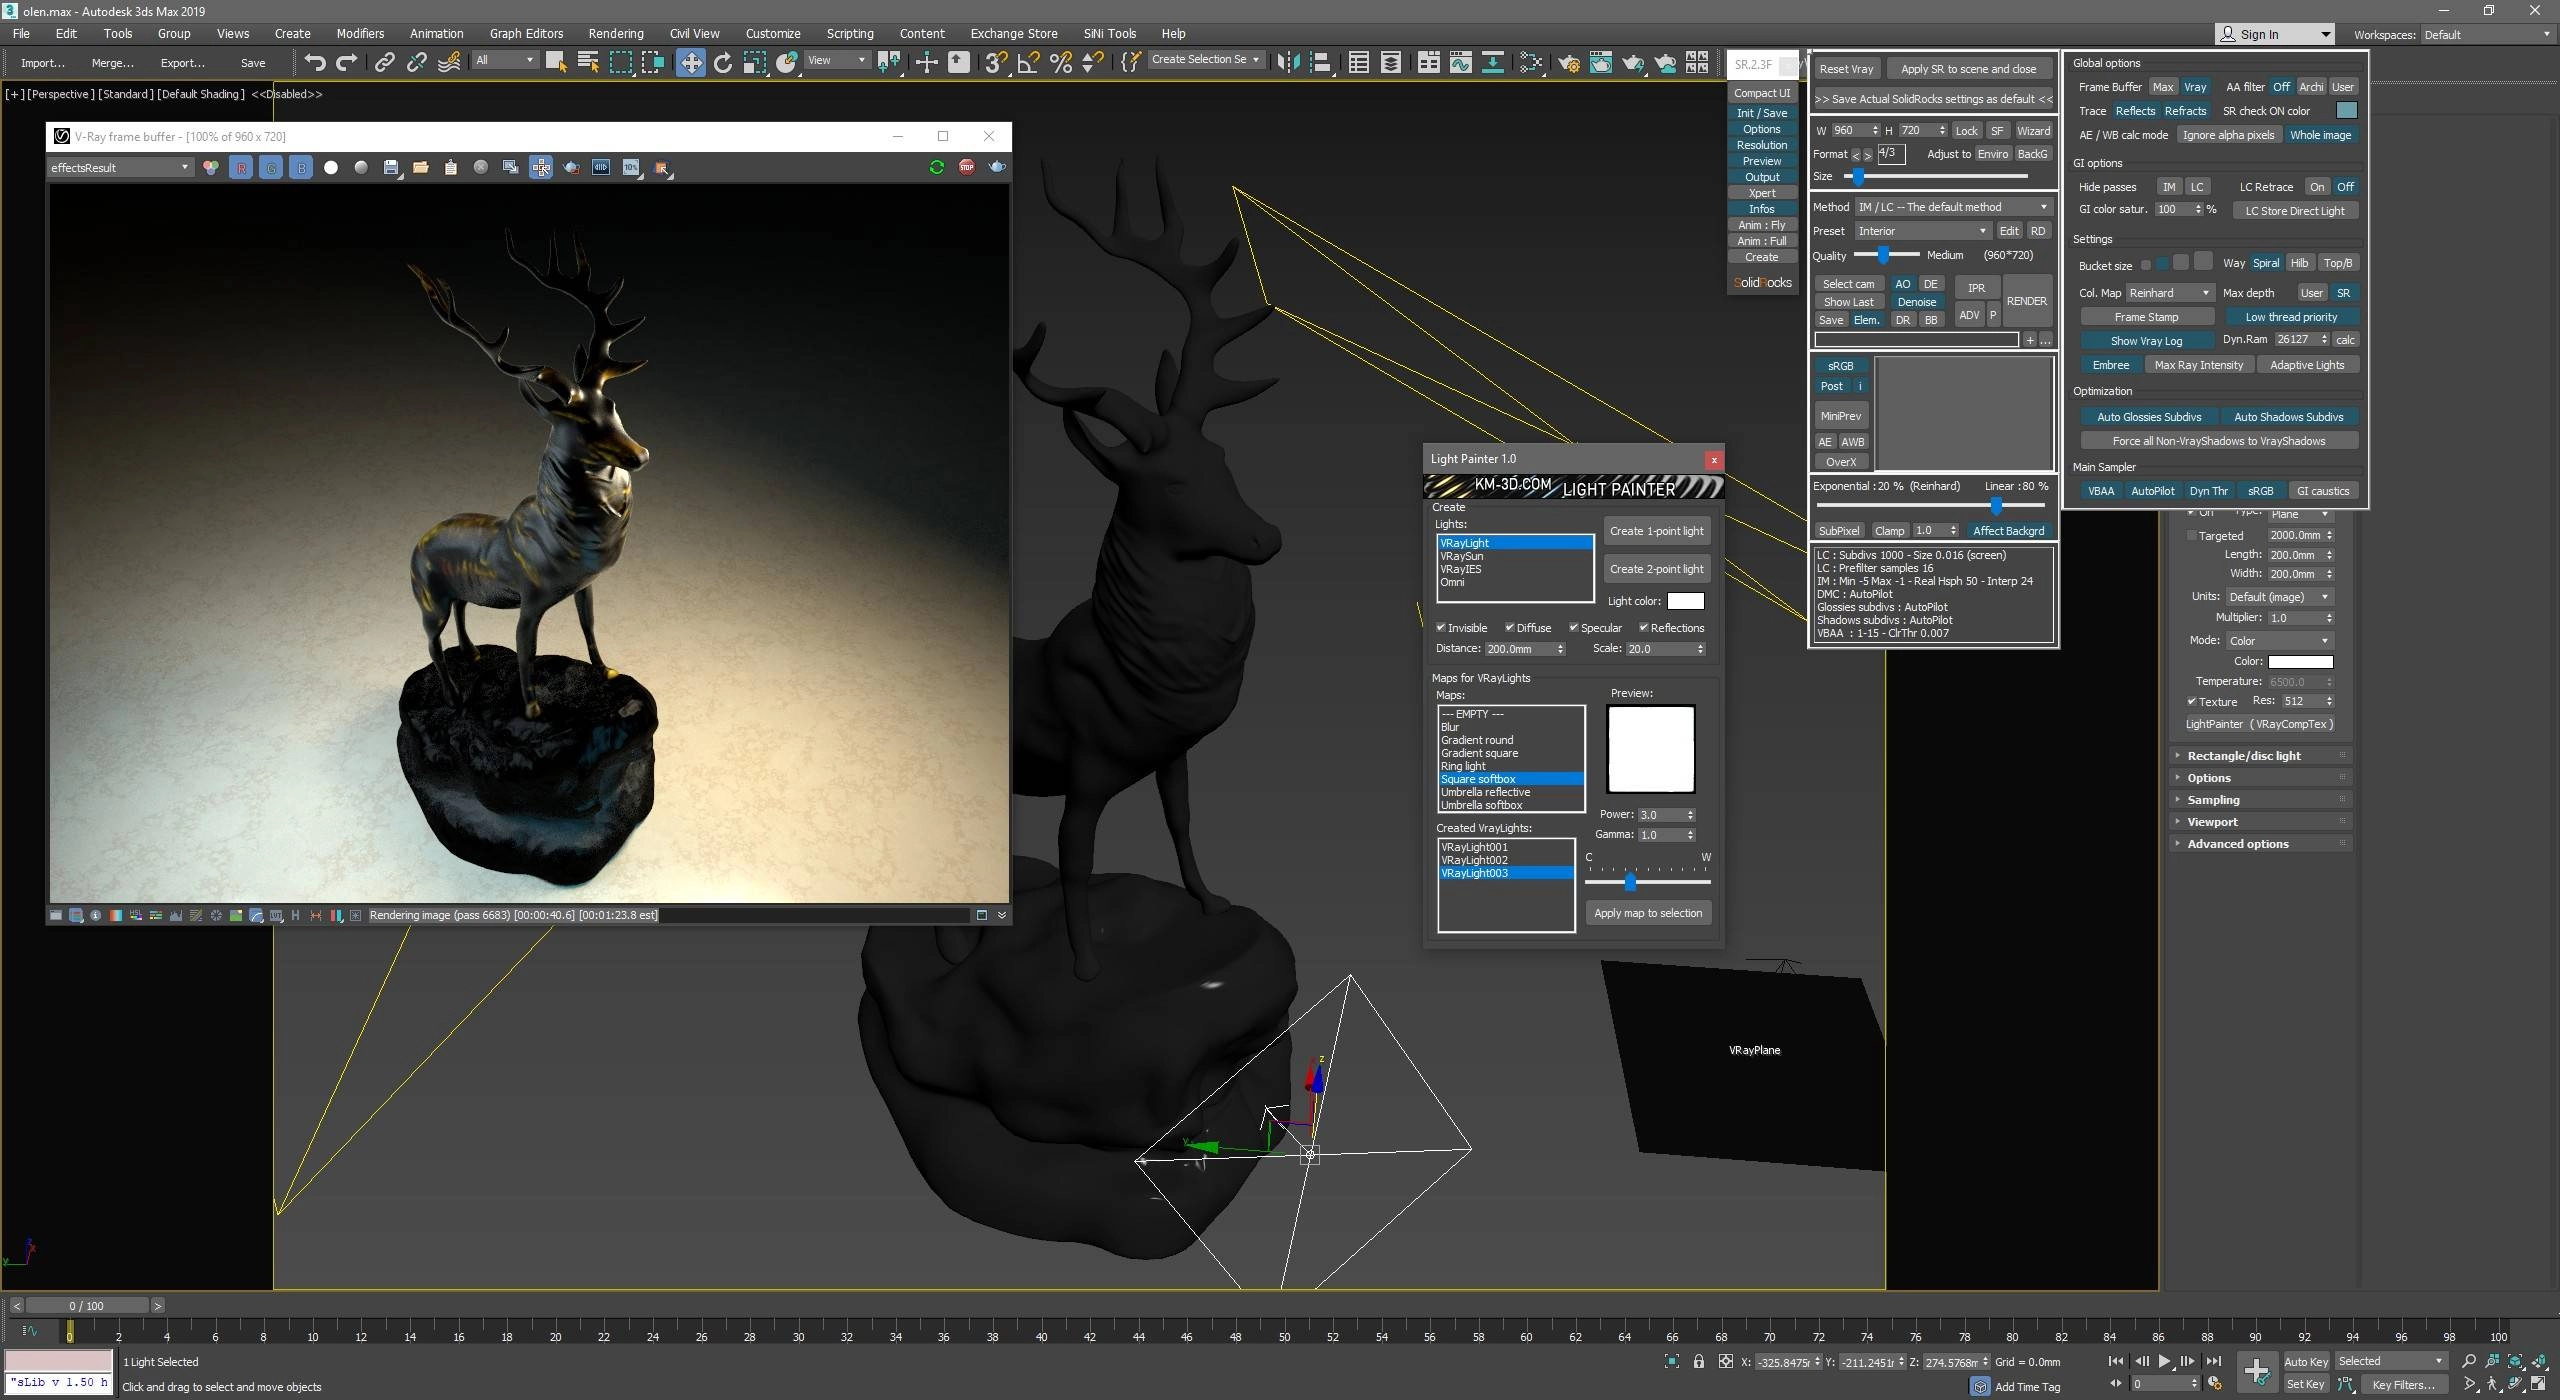Uncheck the Texture checkbox
Screen dimensions: 2560x1400
click(x=2192, y=701)
